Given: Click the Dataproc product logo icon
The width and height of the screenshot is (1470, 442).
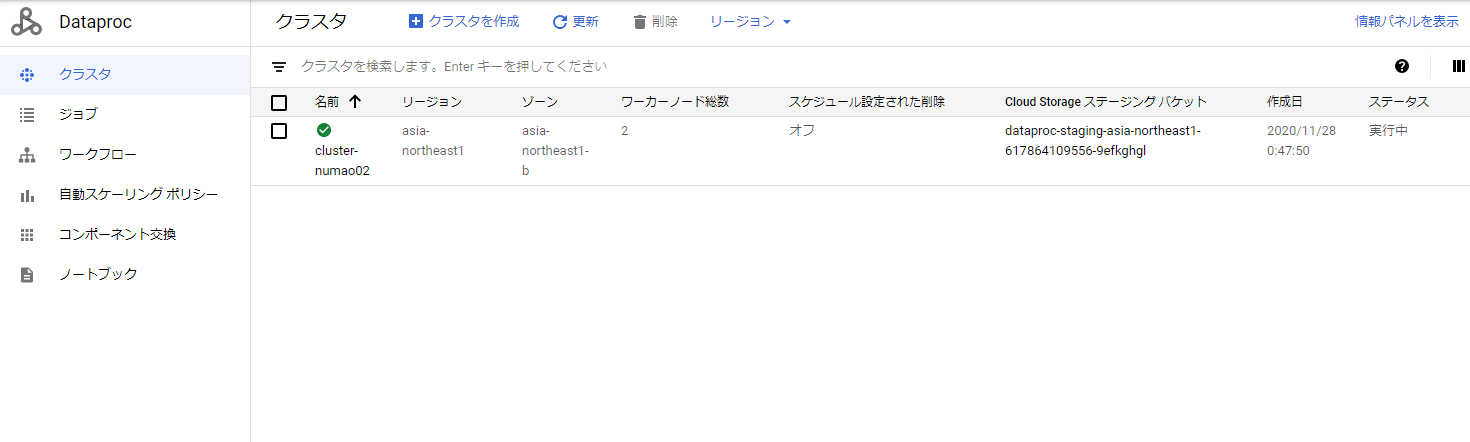Looking at the screenshot, I should tap(27, 22).
